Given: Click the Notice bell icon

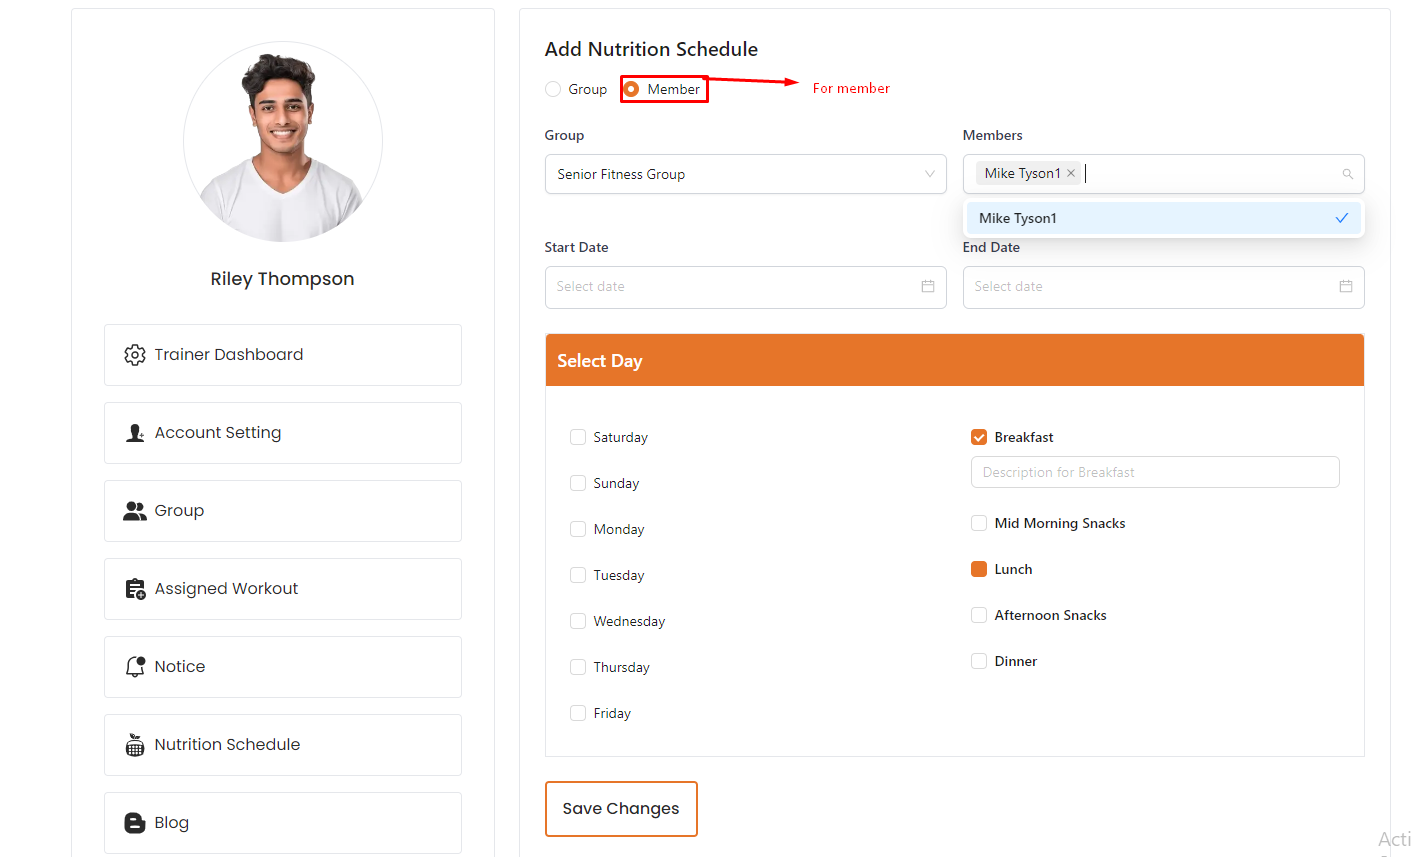Looking at the screenshot, I should (135, 667).
